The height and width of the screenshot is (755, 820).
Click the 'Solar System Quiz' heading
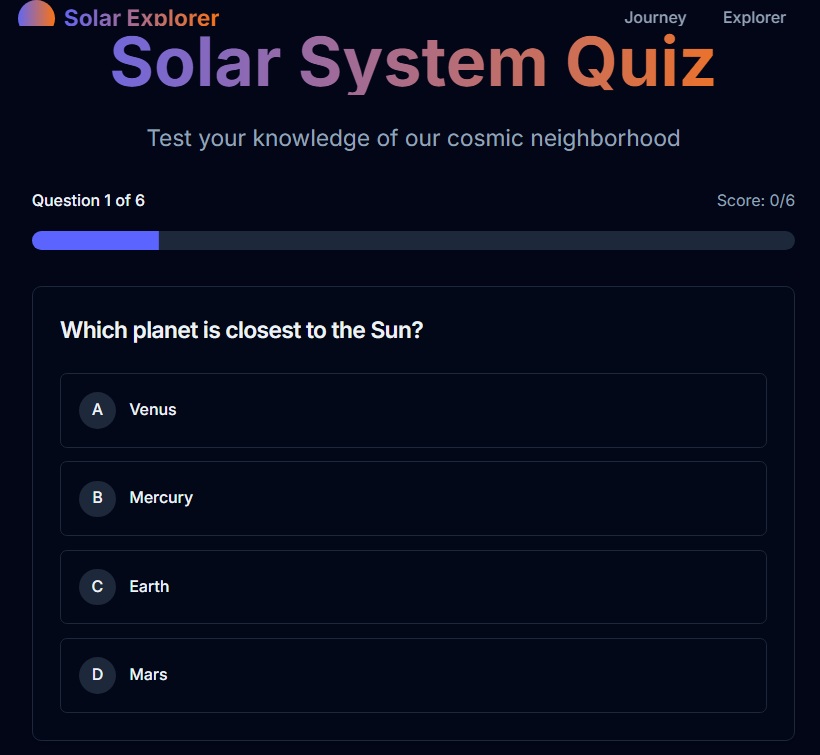[x=413, y=62]
